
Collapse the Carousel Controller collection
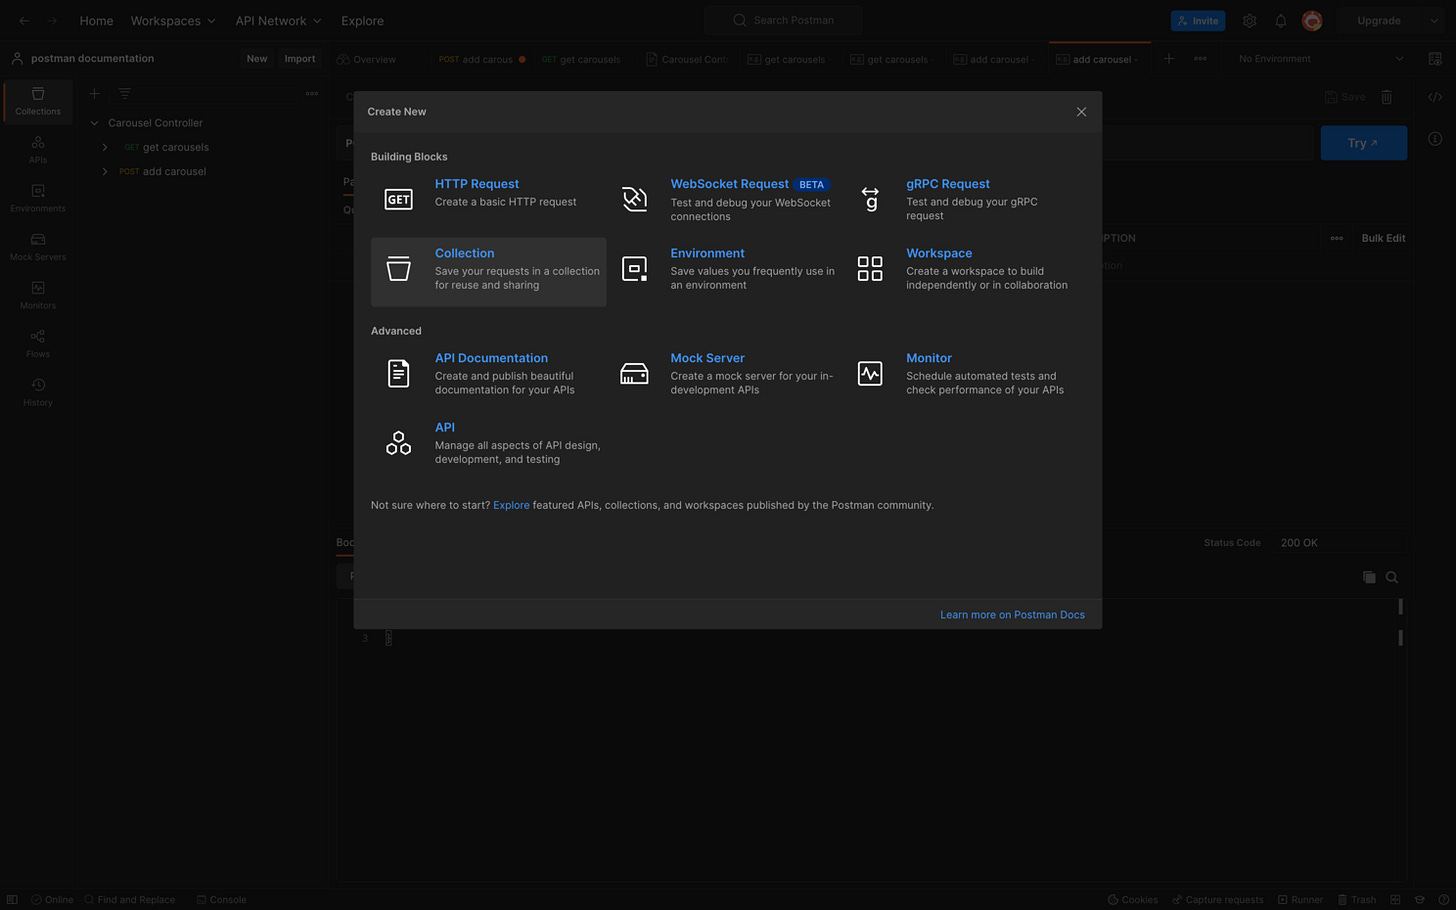(x=94, y=123)
